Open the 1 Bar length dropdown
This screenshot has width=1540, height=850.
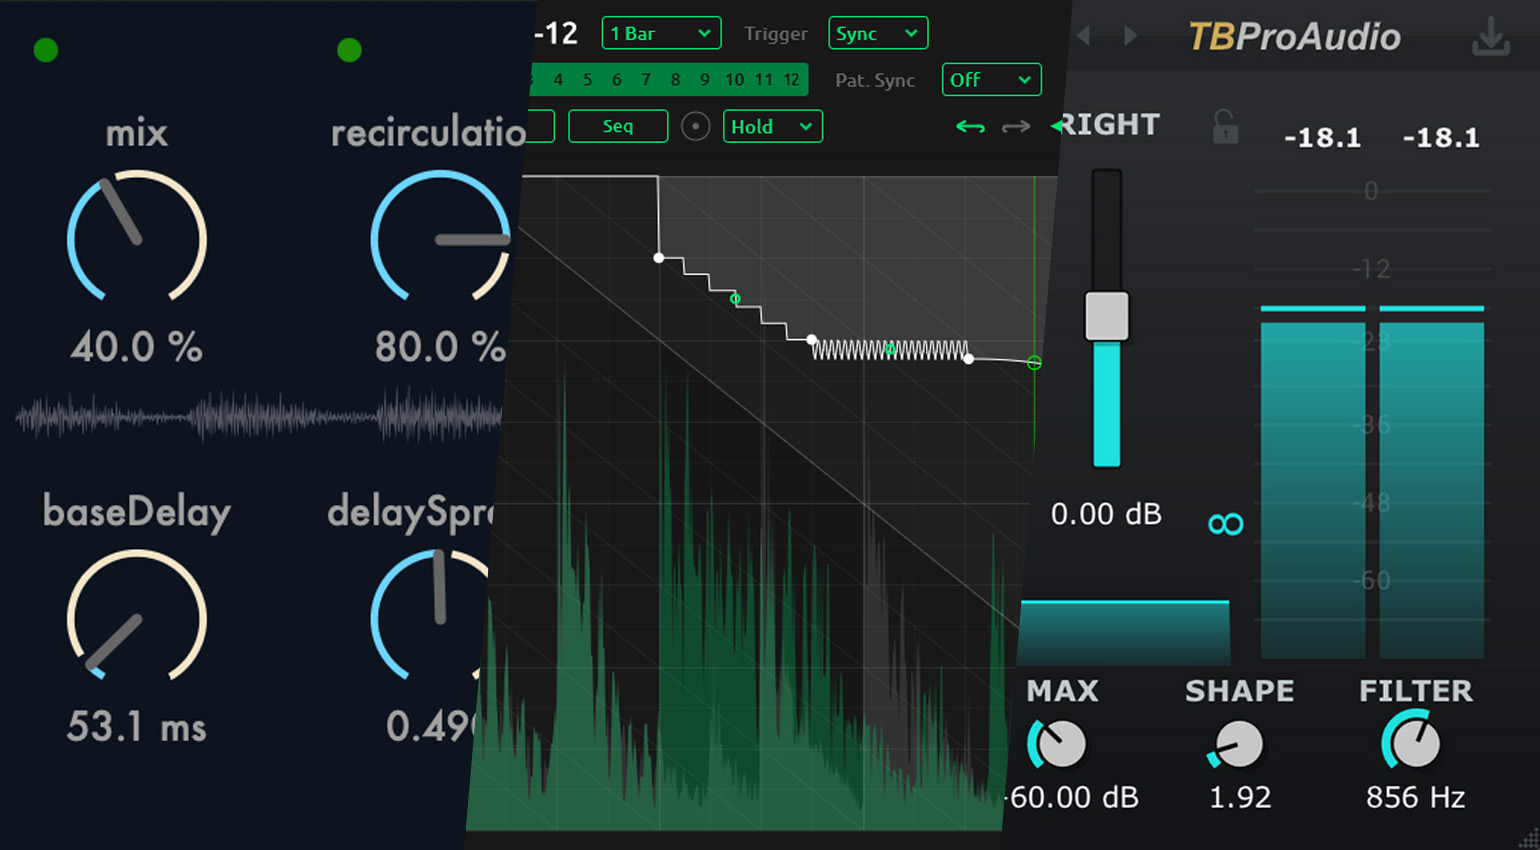coord(661,33)
